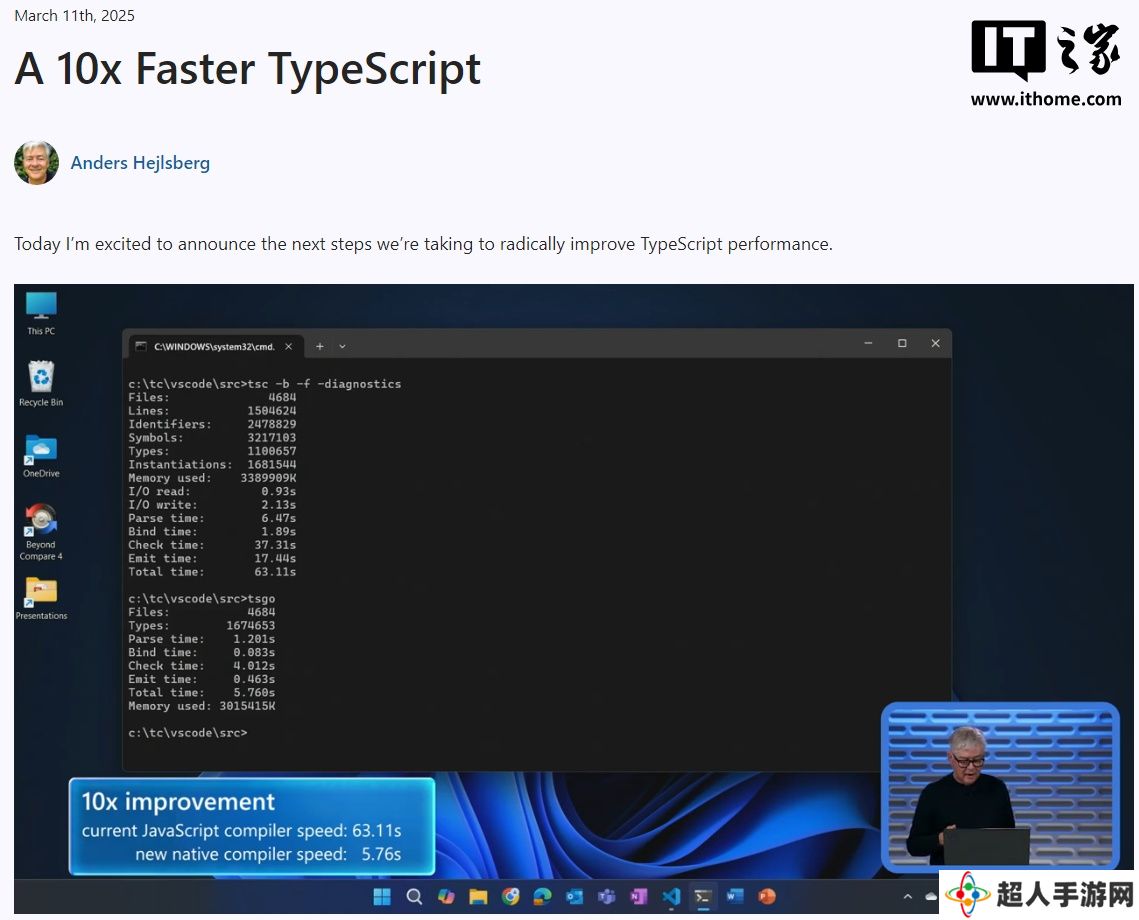Click the tsc -b -f -diagnostics command line
This screenshot has width=1139, height=920.
[x=264, y=383]
